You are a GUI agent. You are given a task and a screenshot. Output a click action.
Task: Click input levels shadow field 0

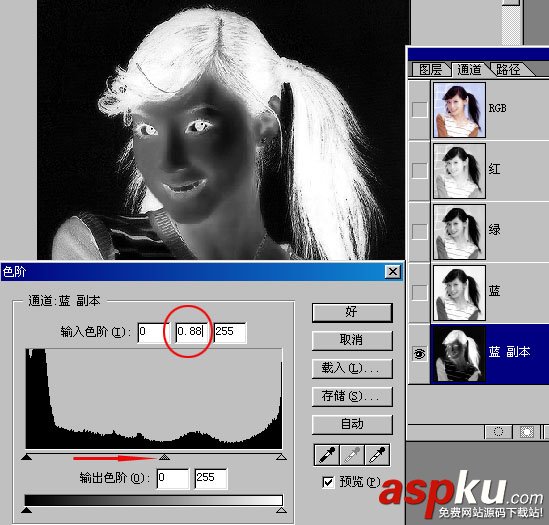(x=153, y=332)
